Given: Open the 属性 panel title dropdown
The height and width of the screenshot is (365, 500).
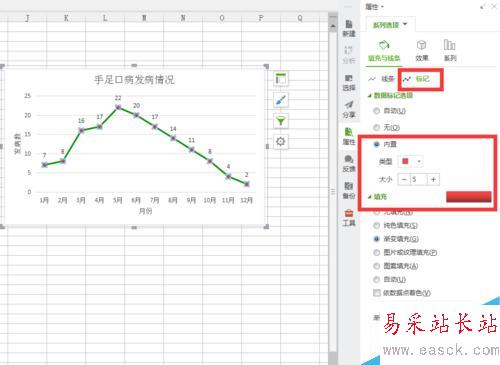Looking at the screenshot, I should click(x=375, y=7).
